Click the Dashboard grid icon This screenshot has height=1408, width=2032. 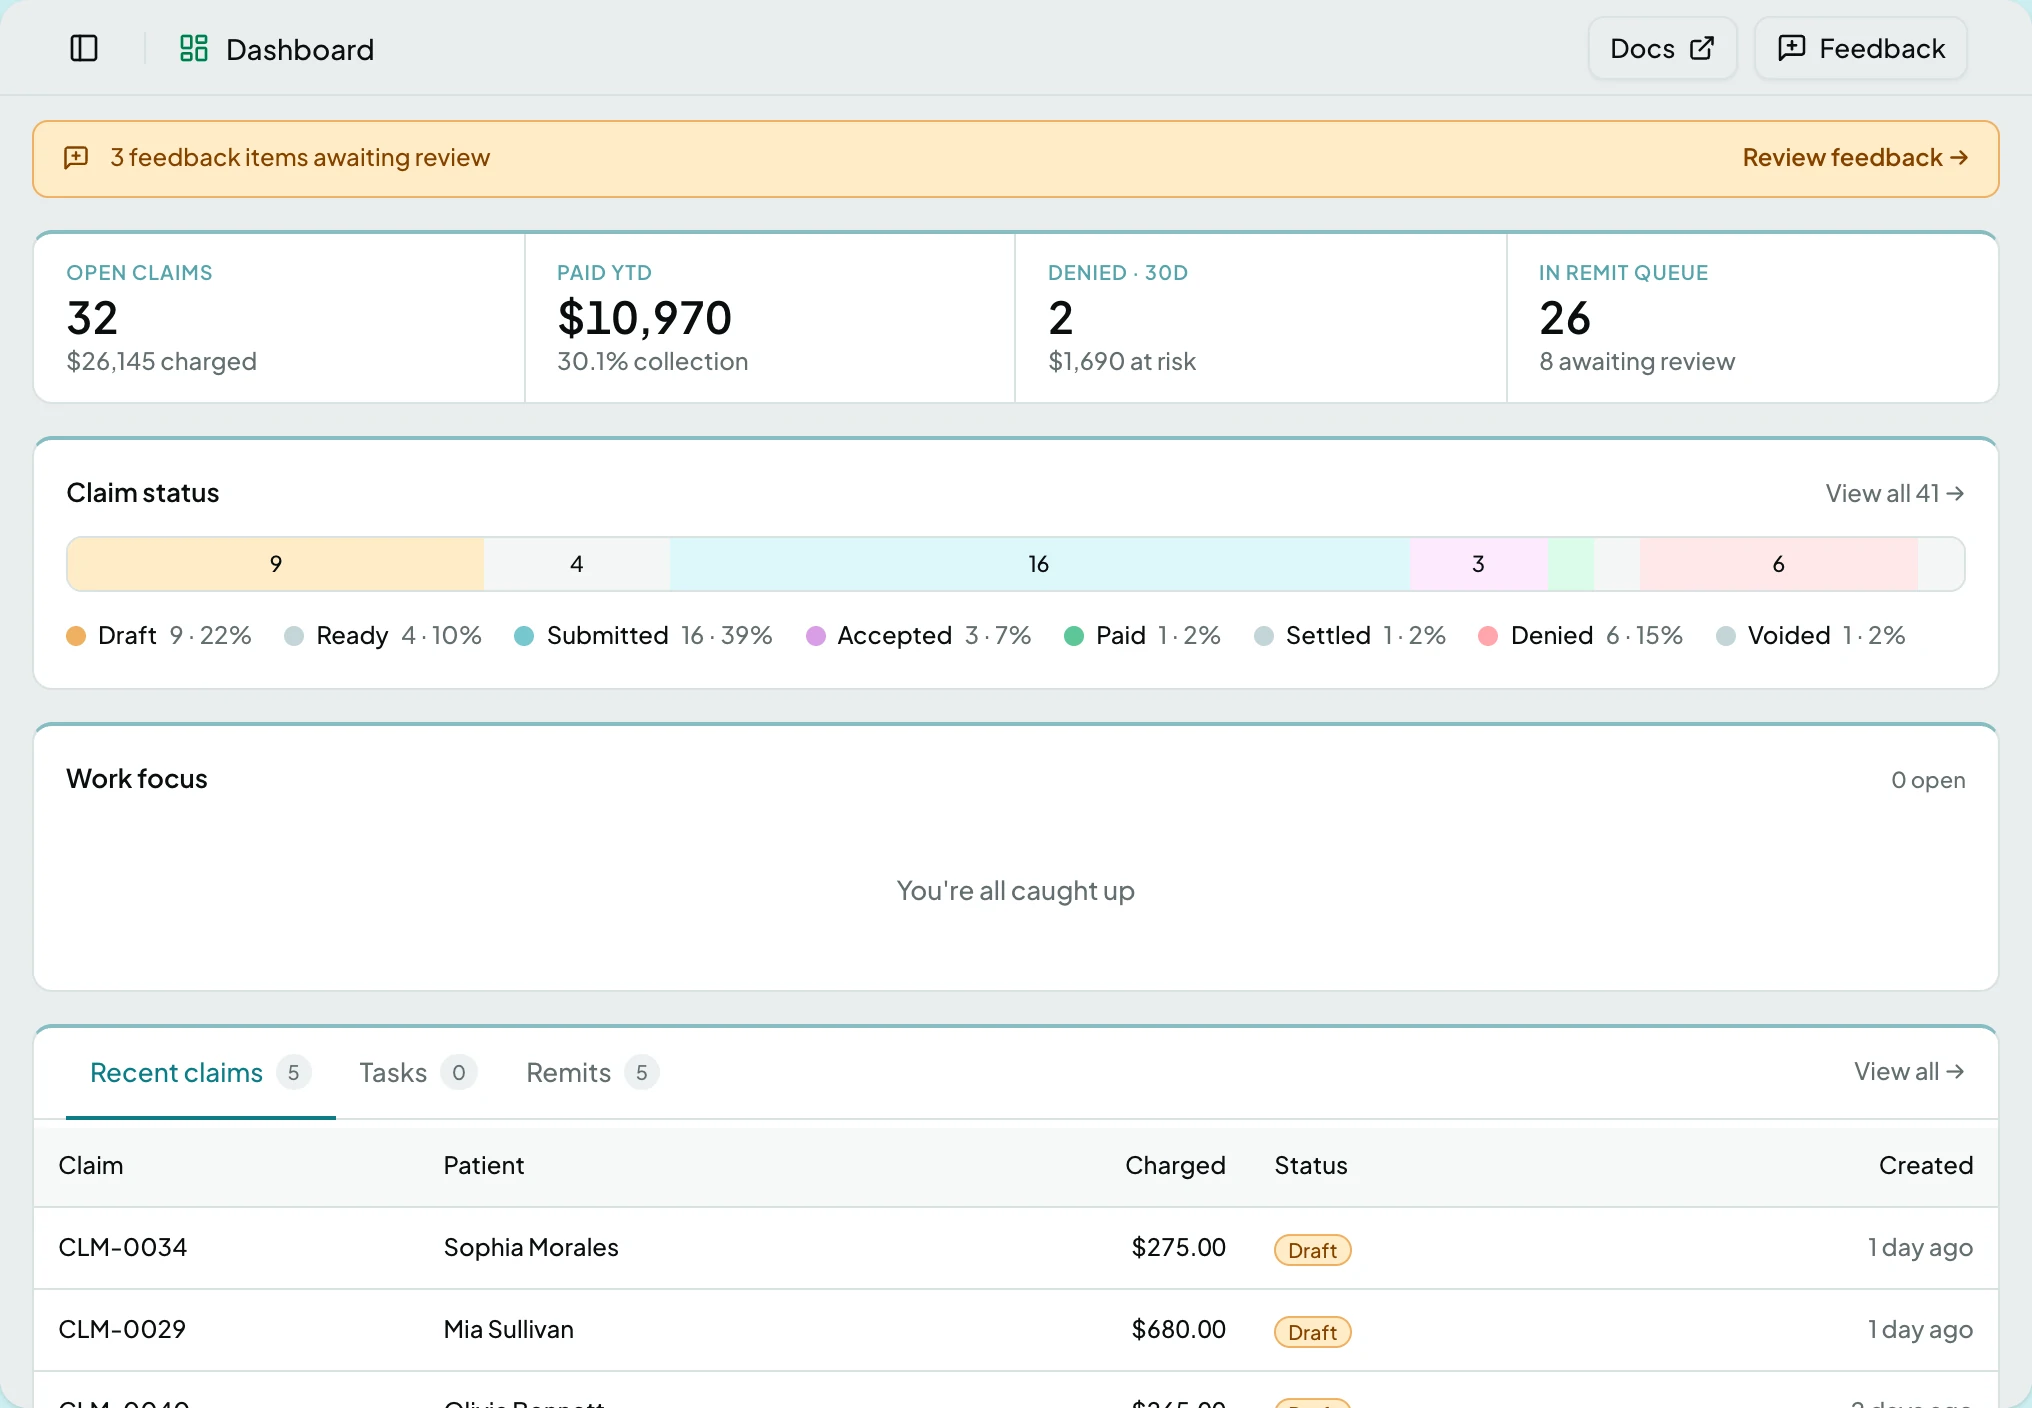pos(193,48)
